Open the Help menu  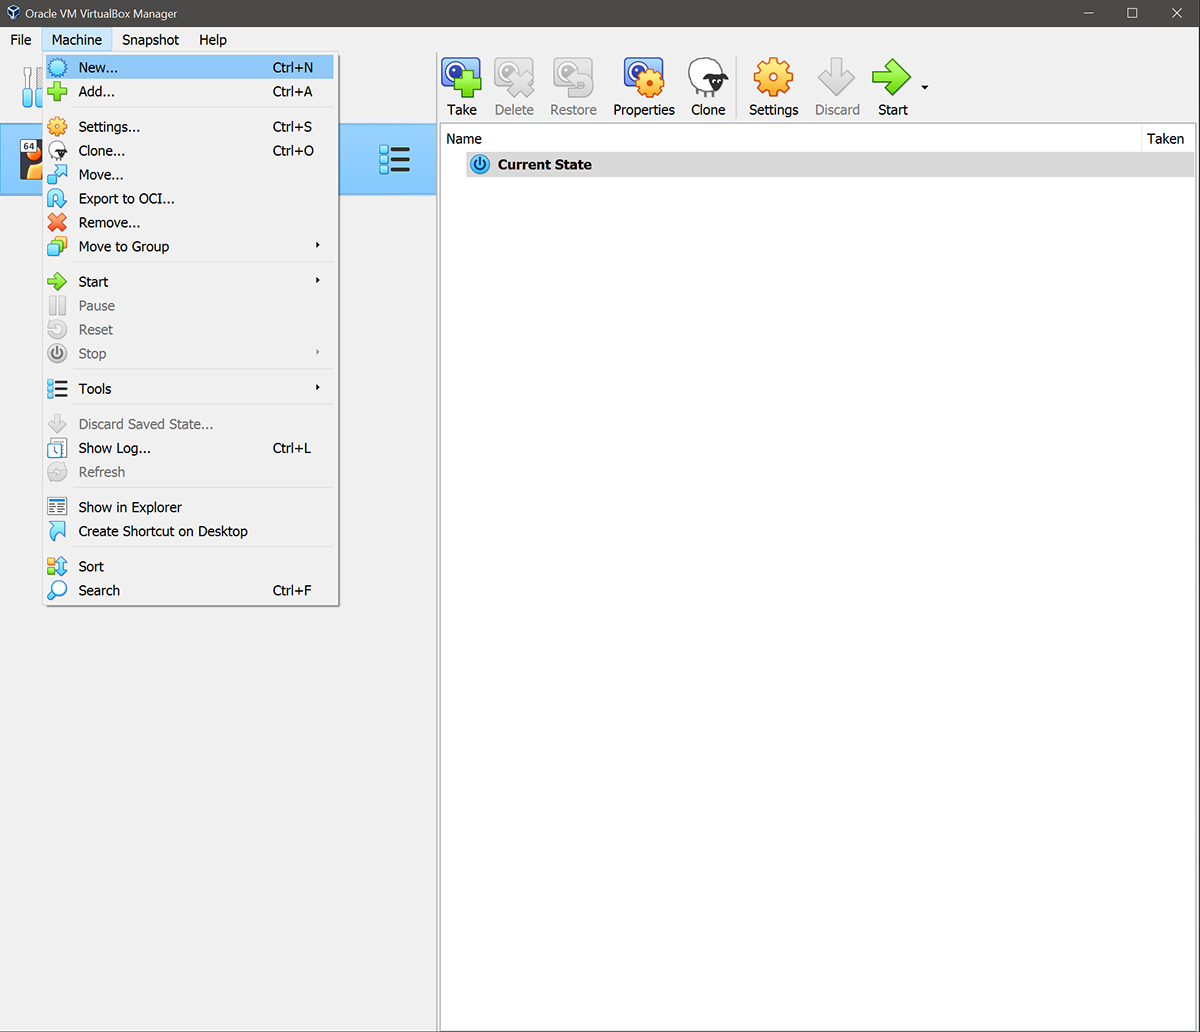click(213, 40)
